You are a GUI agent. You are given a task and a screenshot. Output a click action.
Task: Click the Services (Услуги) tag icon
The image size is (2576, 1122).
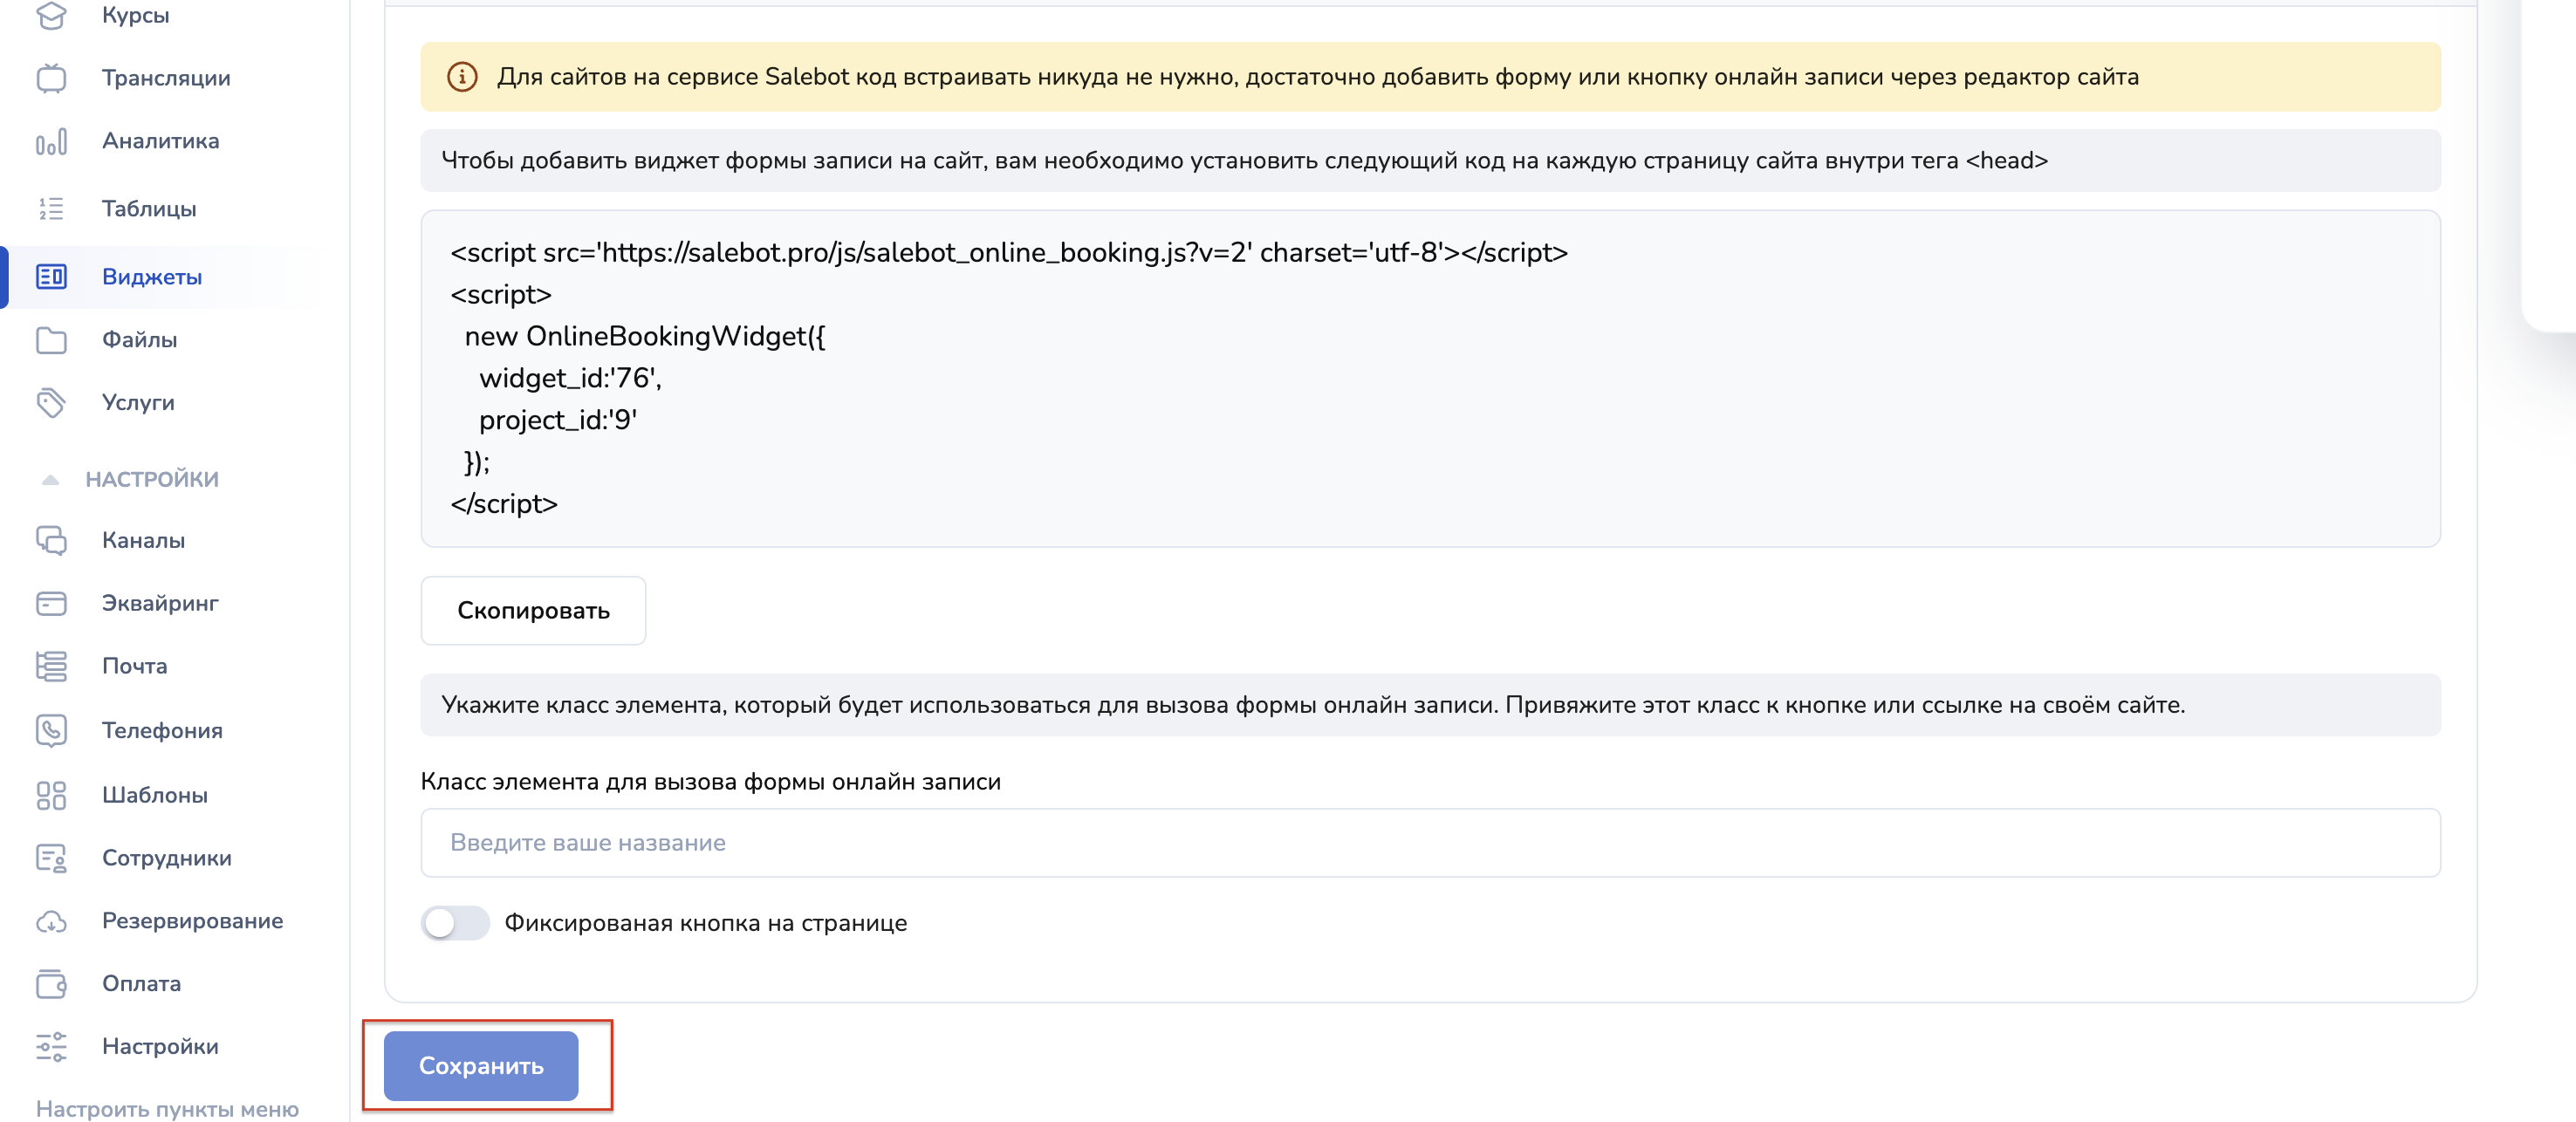pyautogui.click(x=51, y=402)
